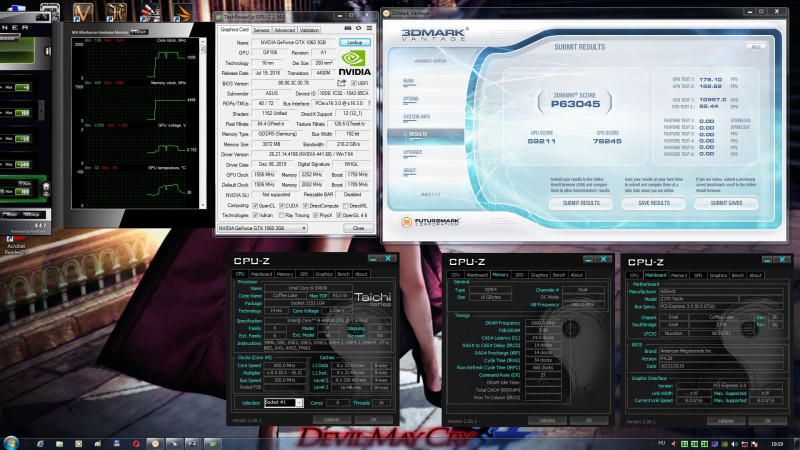The image size is (800, 450).
Task: Click OK in the middle CPU-Z window
Action: pyautogui.click(x=589, y=420)
